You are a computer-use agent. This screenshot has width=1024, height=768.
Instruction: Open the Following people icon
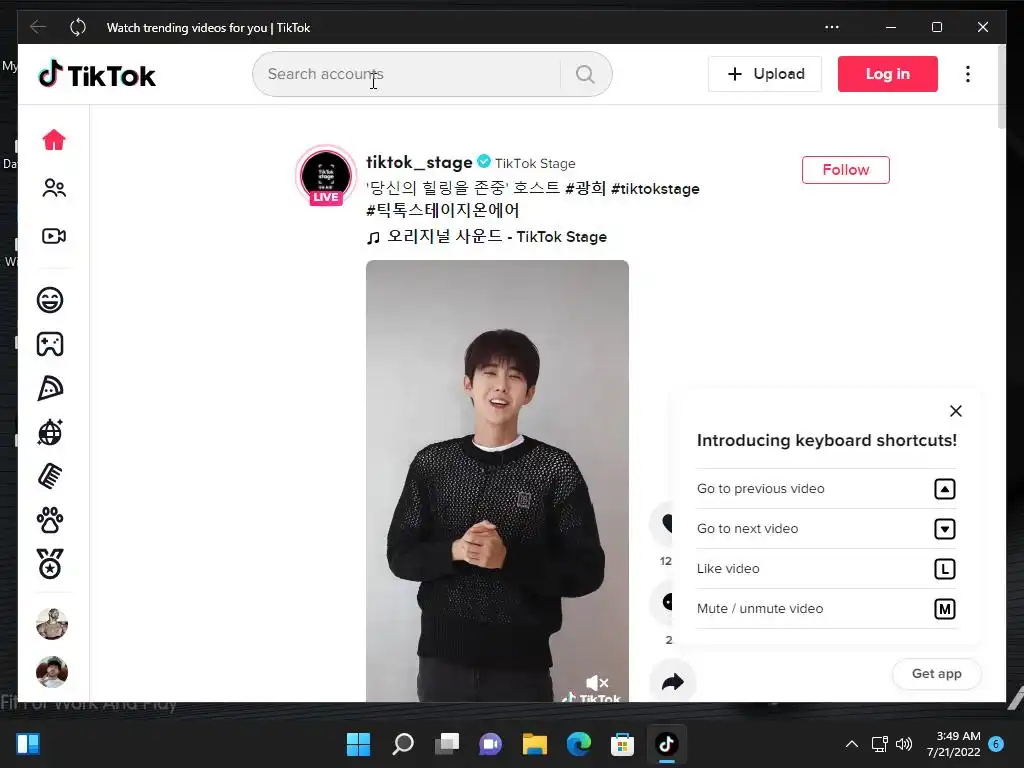(x=54, y=188)
